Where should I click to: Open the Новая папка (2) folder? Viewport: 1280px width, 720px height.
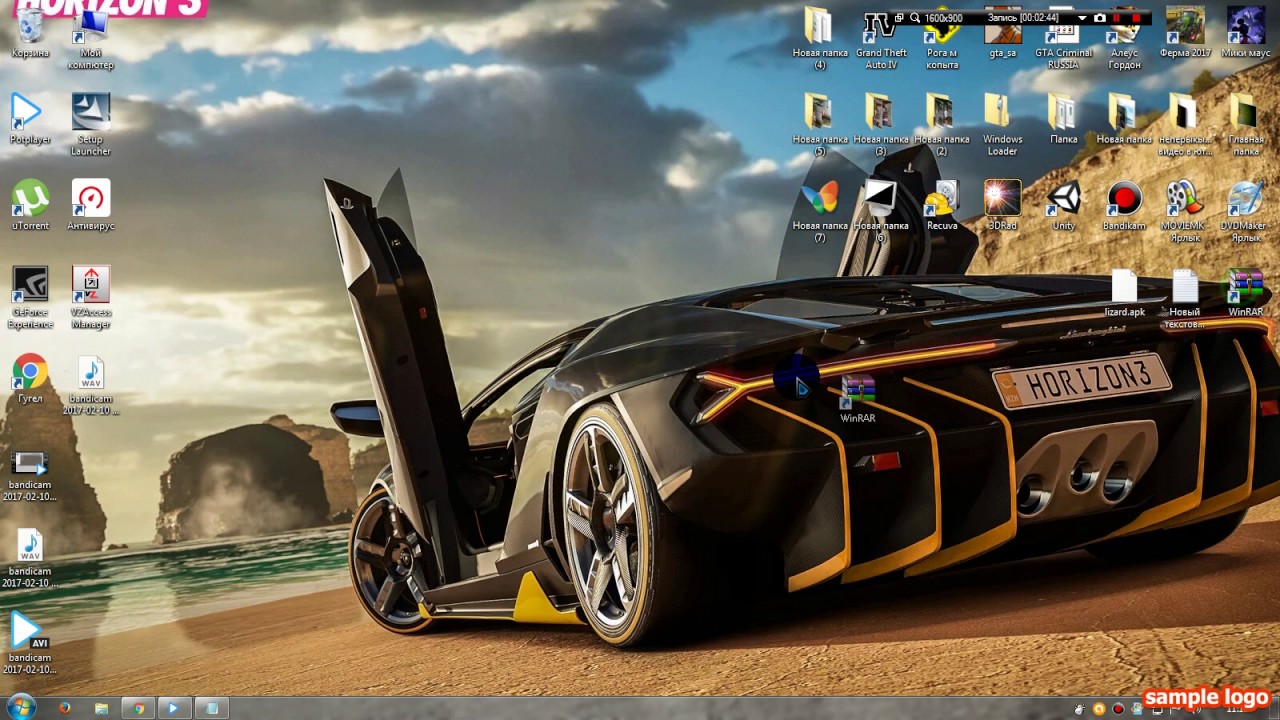(x=942, y=125)
